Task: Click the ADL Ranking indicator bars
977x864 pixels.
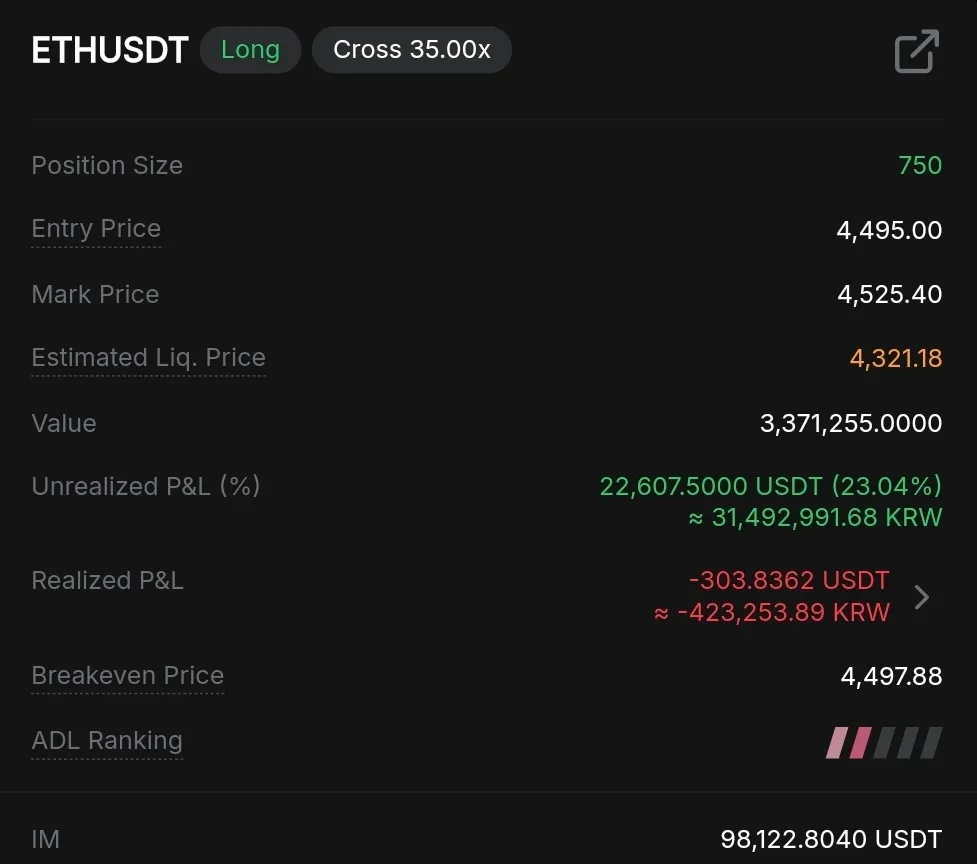Action: click(884, 743)
